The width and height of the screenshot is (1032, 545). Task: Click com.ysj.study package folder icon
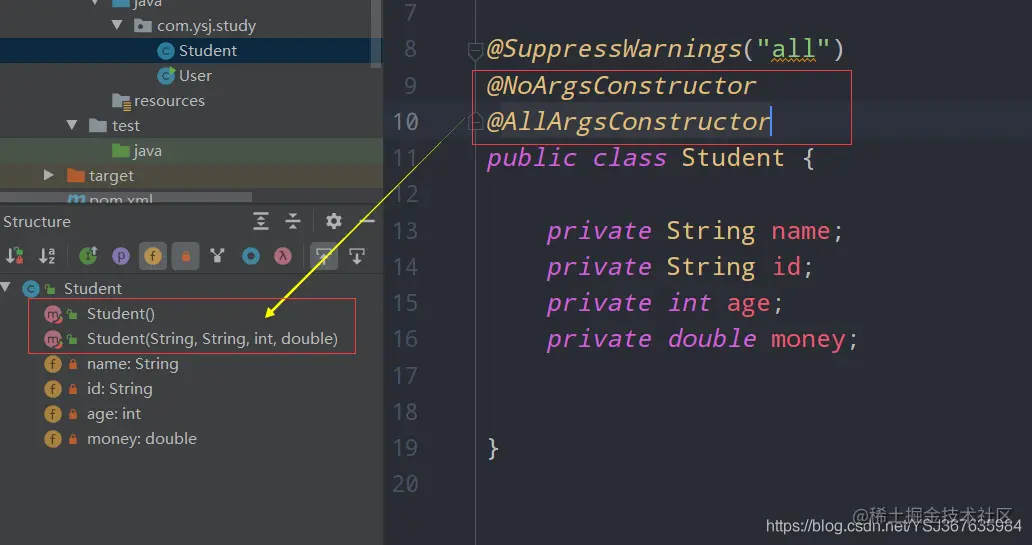pyautogui.click(x=143, y=26)
